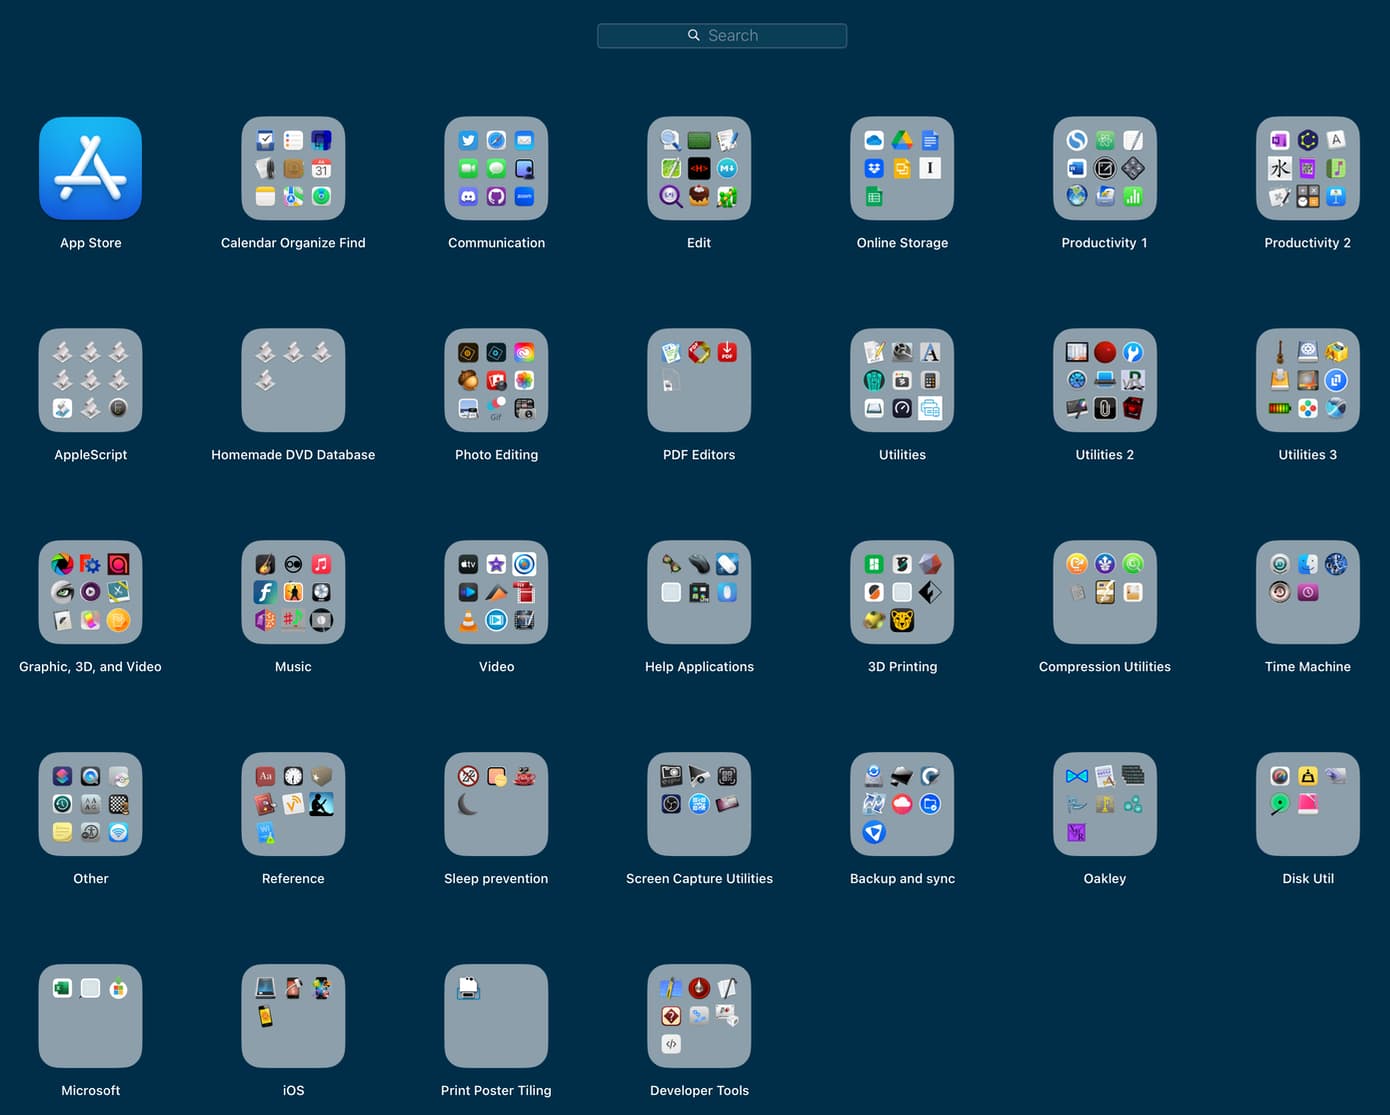This screenshot has width=1390, height=1115.
Task: Open the Communication folder
Action: pos(496,168)
